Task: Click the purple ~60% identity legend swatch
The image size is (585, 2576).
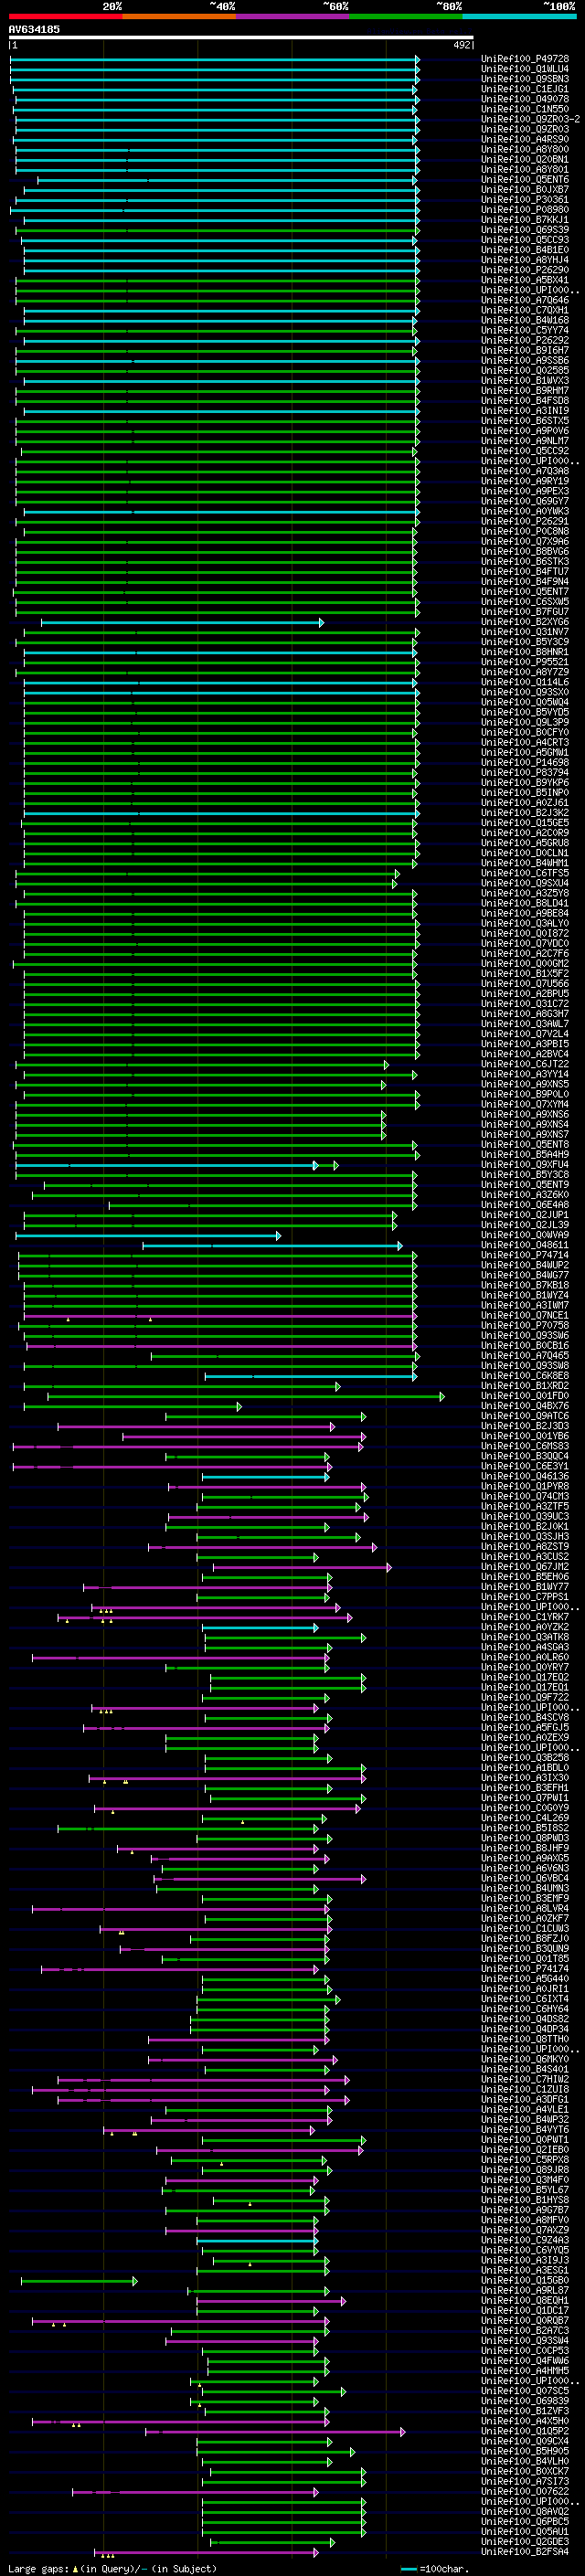Action: [x=293, y=16]
